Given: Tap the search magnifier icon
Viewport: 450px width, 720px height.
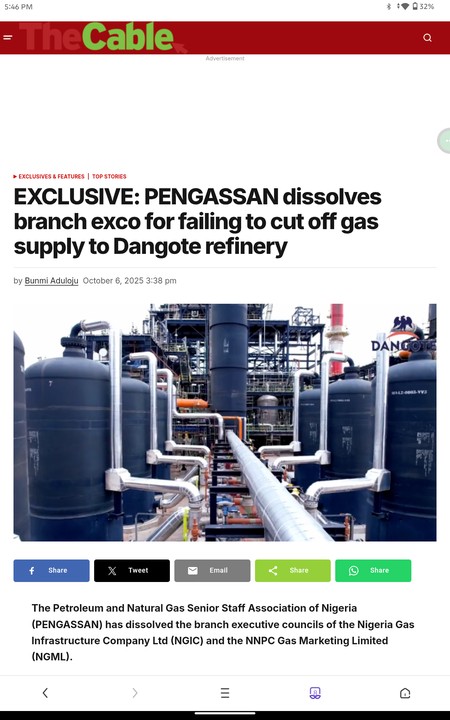Looking at the screenshot, I should 427,38.
